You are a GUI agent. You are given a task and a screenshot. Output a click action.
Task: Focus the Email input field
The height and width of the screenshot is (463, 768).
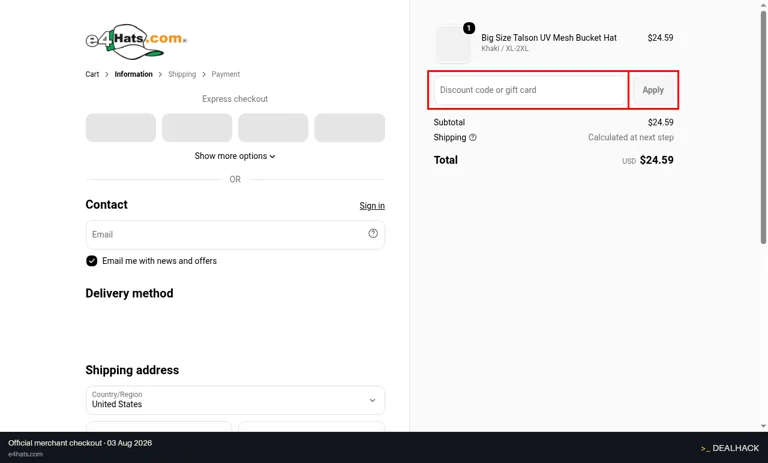point(235,235)
